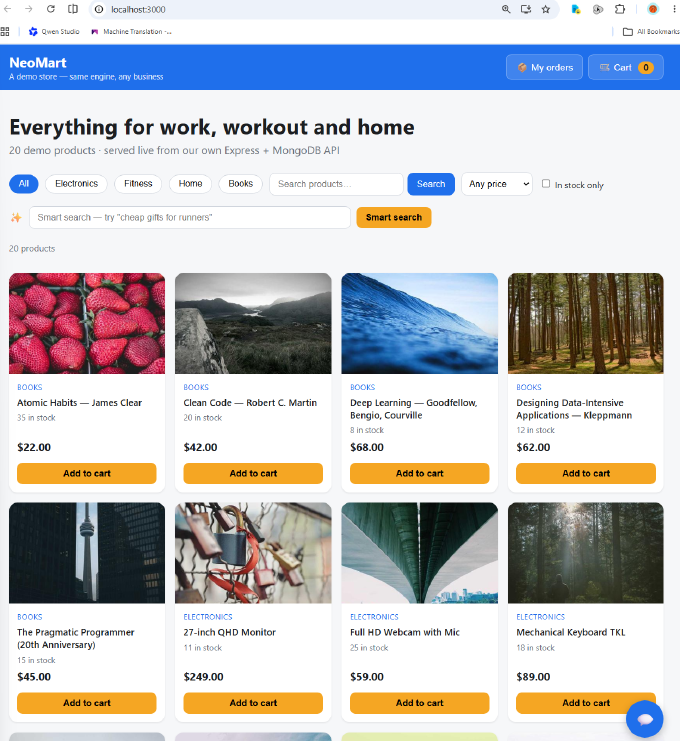Click the 20 products count text
This screenshot has height=741, width=680.
pyautogui.click(x=32, y=249)
